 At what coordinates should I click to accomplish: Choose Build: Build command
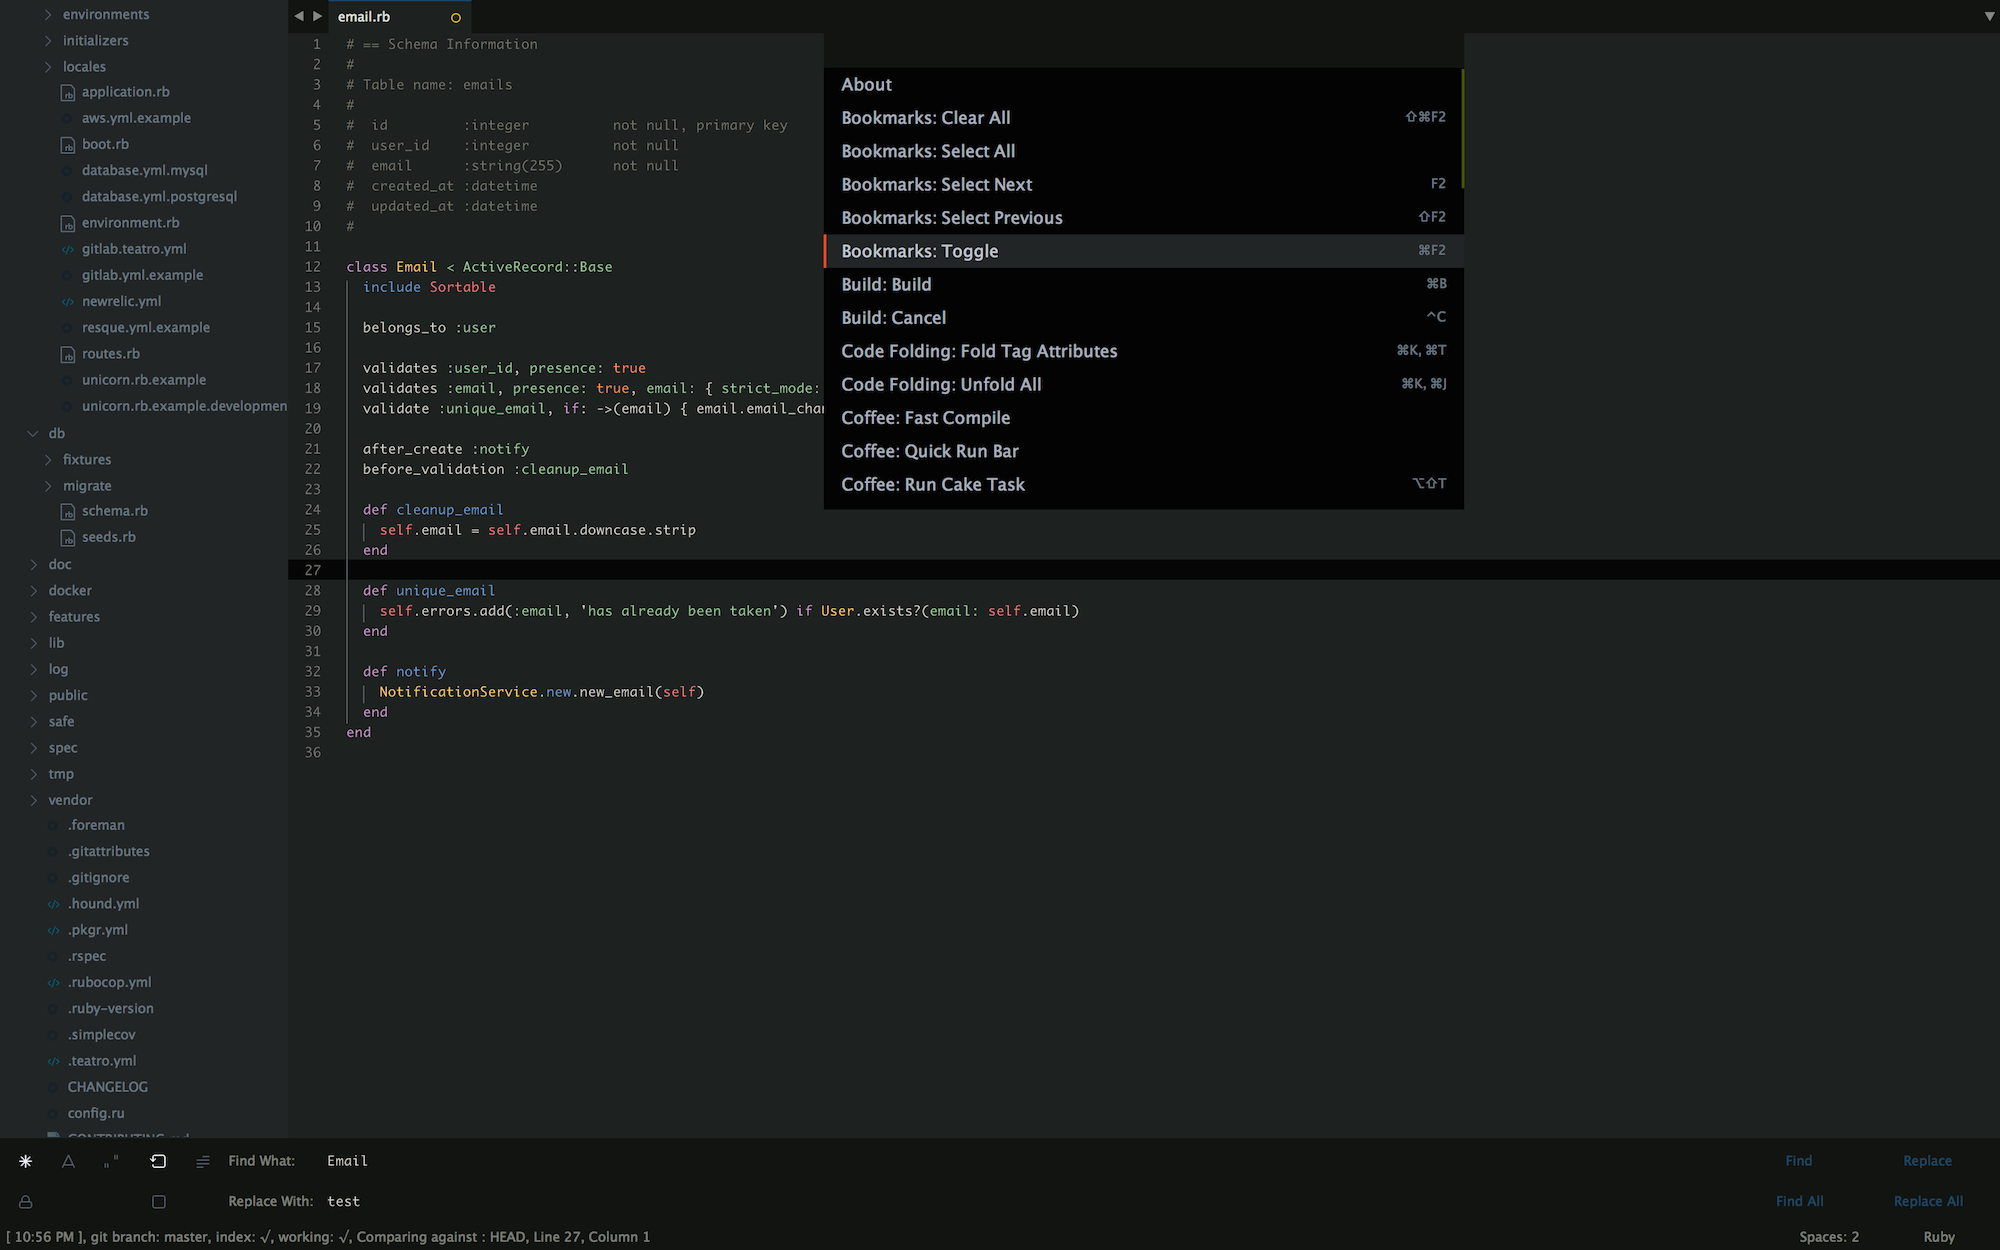coord(1143,285)
